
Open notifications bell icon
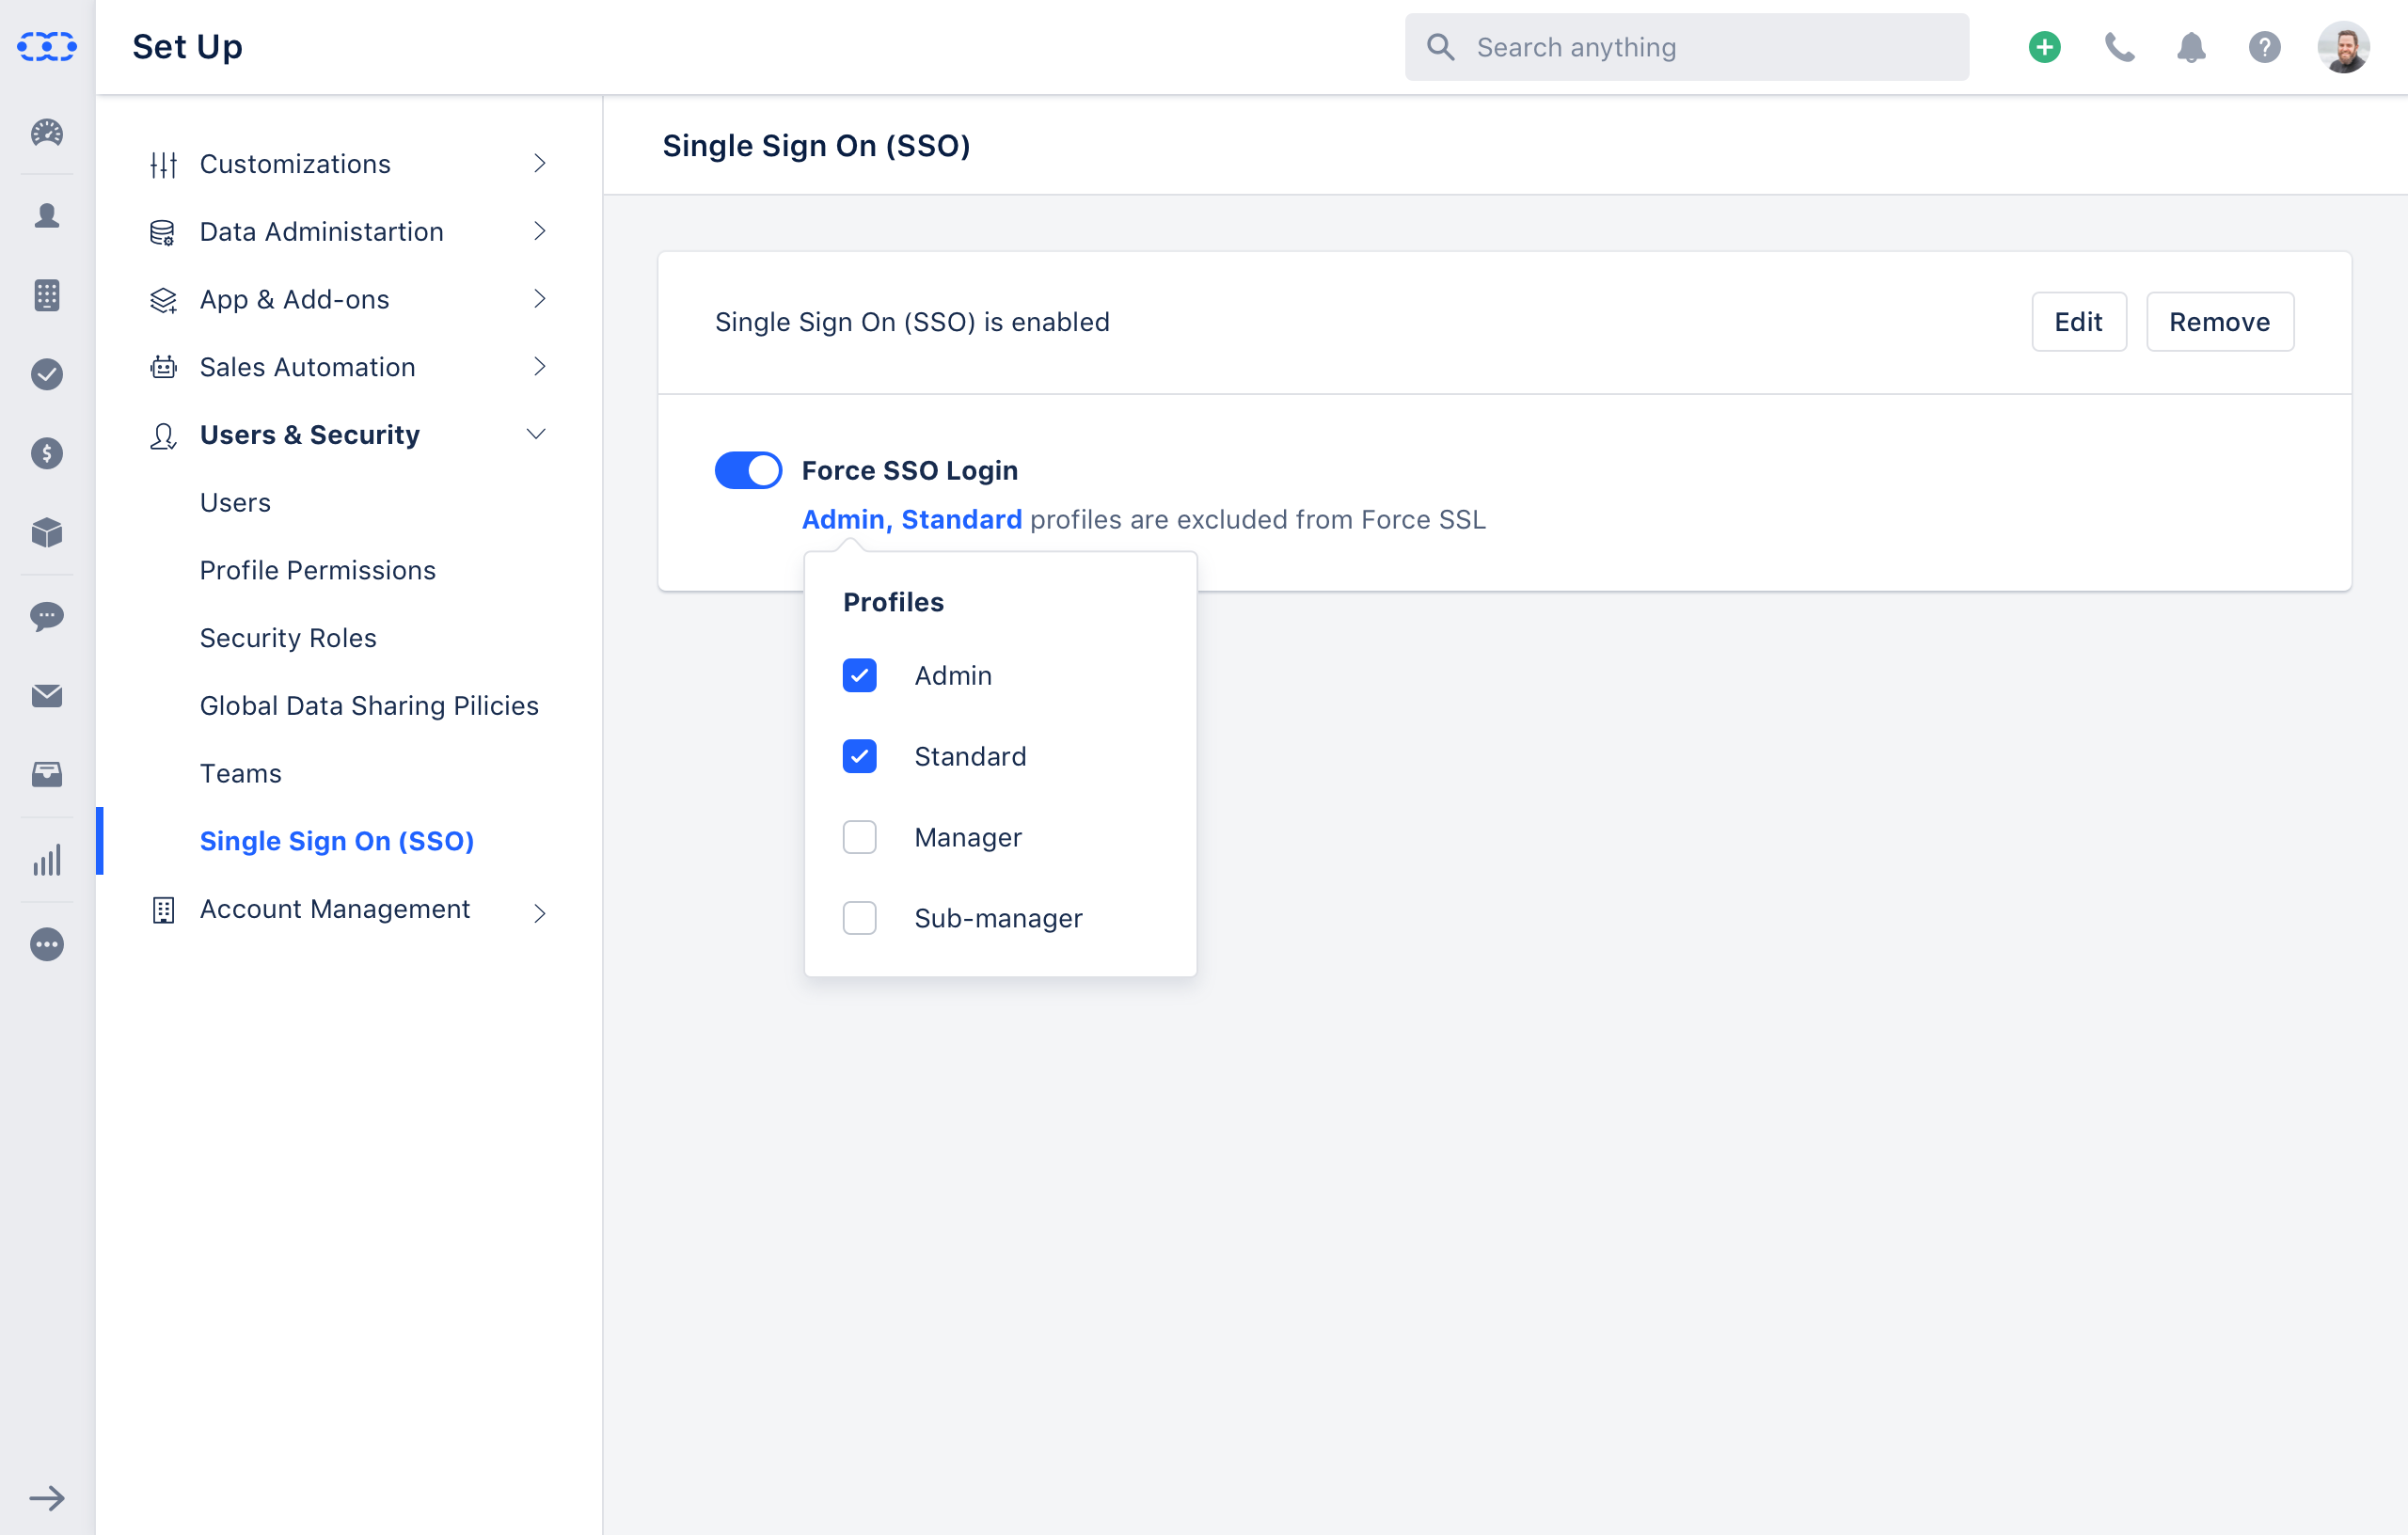2191,47
